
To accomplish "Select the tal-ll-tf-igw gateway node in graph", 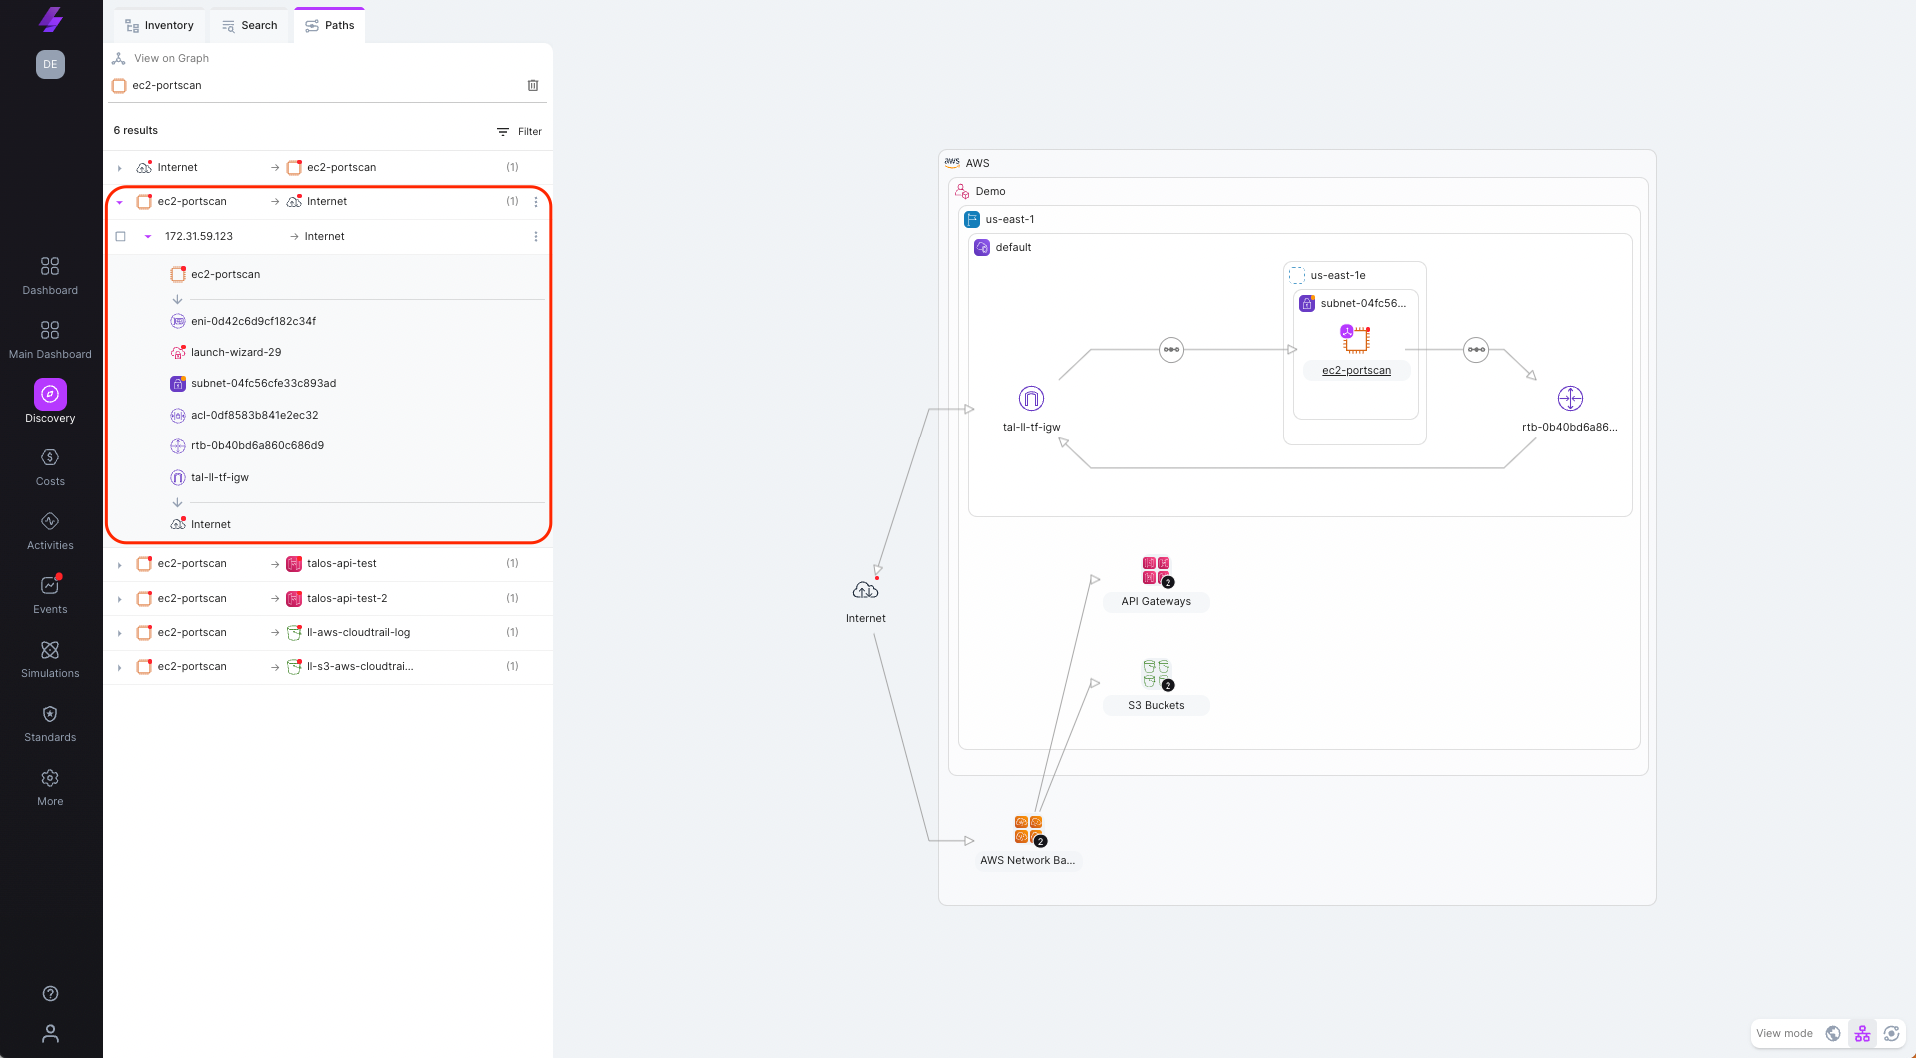I will pos(1031,399).
